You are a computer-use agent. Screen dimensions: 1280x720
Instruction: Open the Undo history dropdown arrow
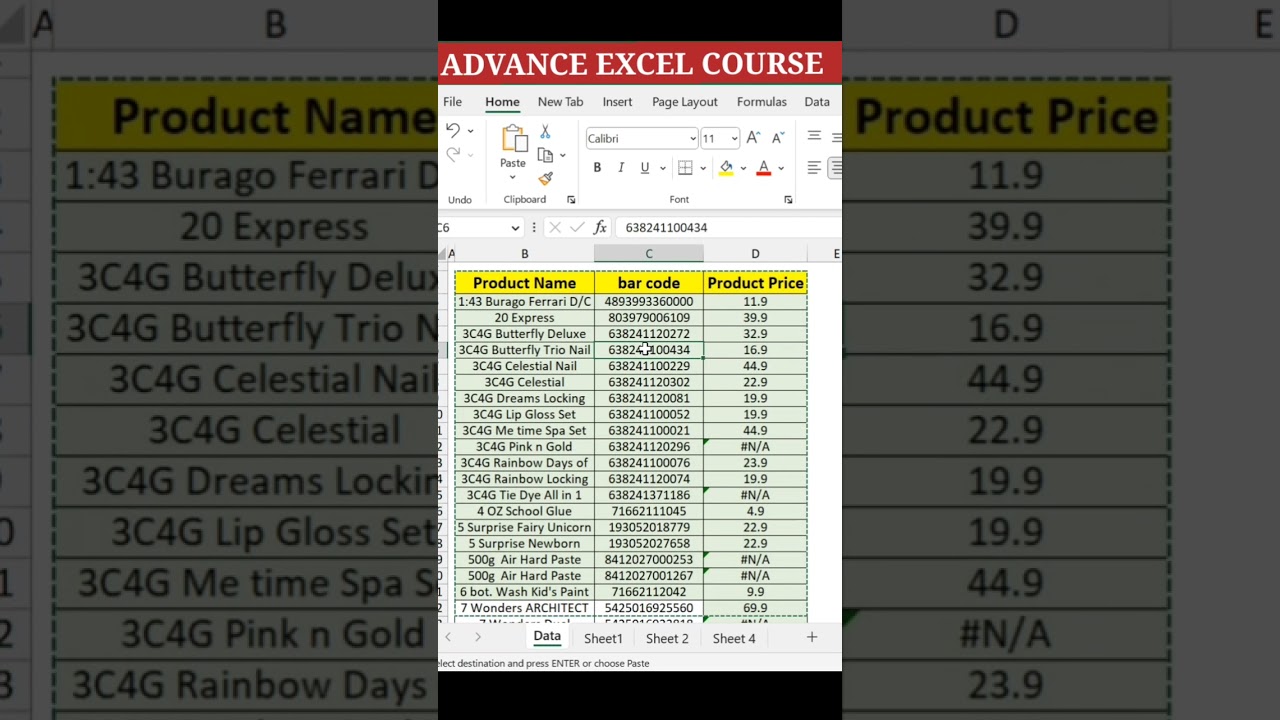470,132
